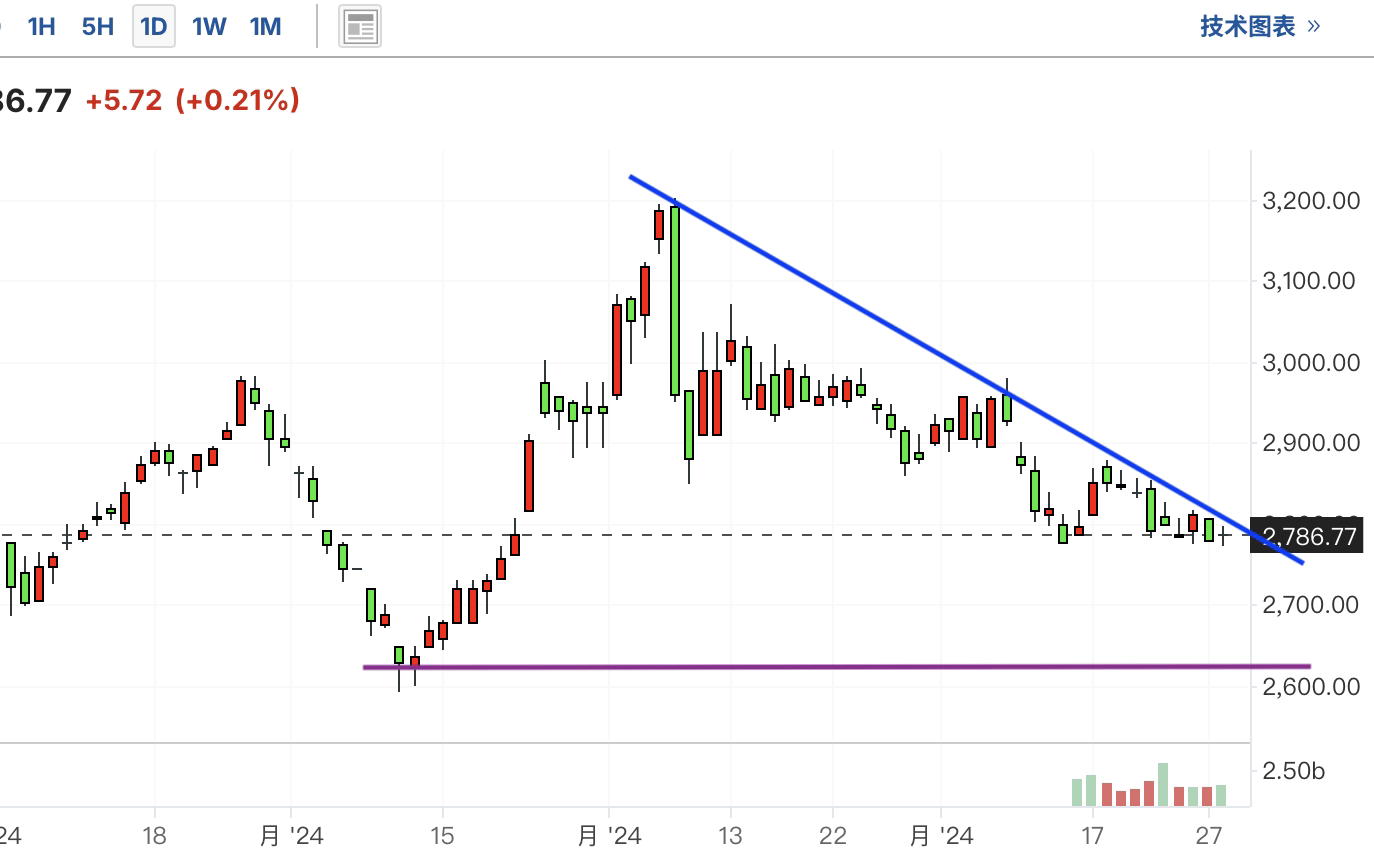
Task: Select the 5H timeframe tab
Action: pyautogui.click(x=98, y=27)
